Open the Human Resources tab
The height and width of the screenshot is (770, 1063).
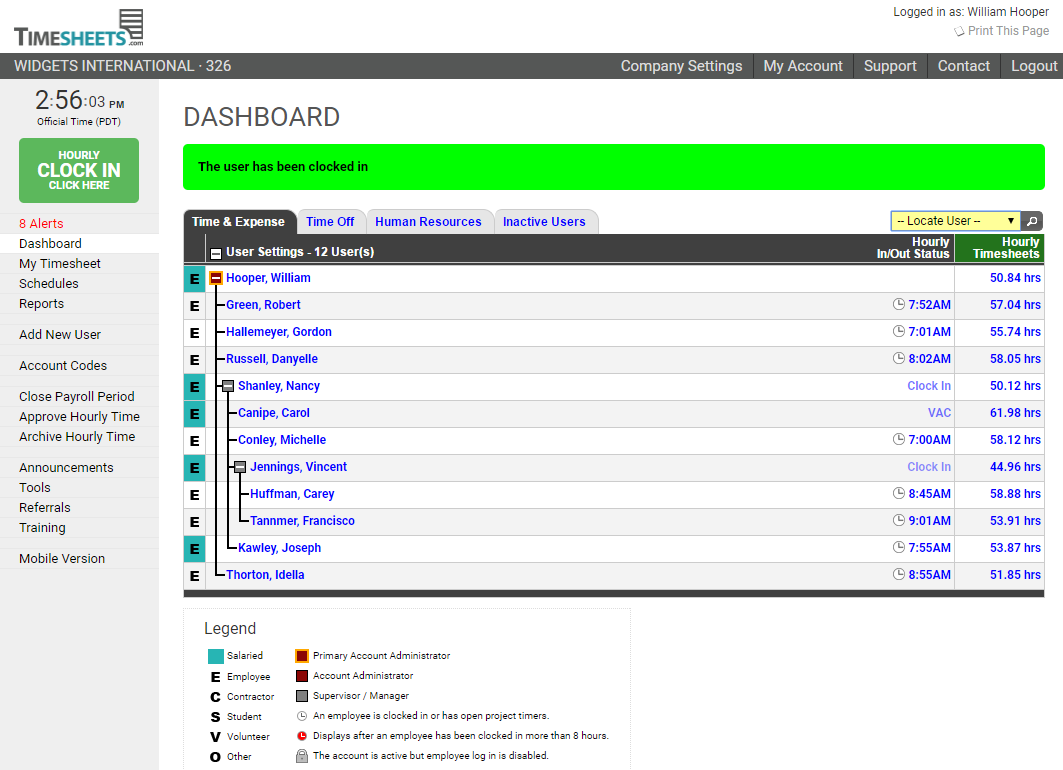click(428, 222)
